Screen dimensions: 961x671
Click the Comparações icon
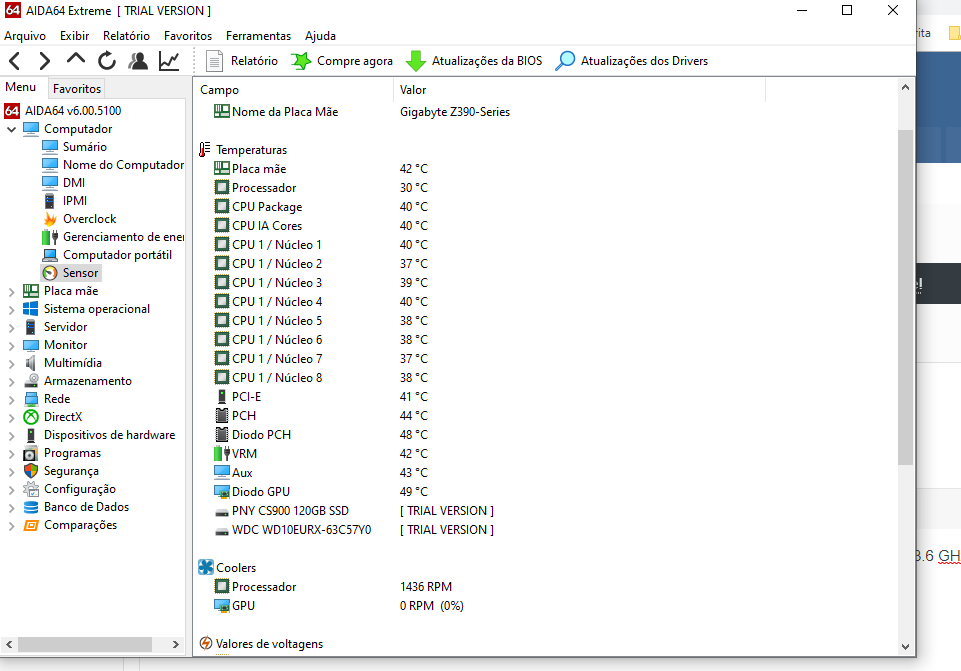31,525
